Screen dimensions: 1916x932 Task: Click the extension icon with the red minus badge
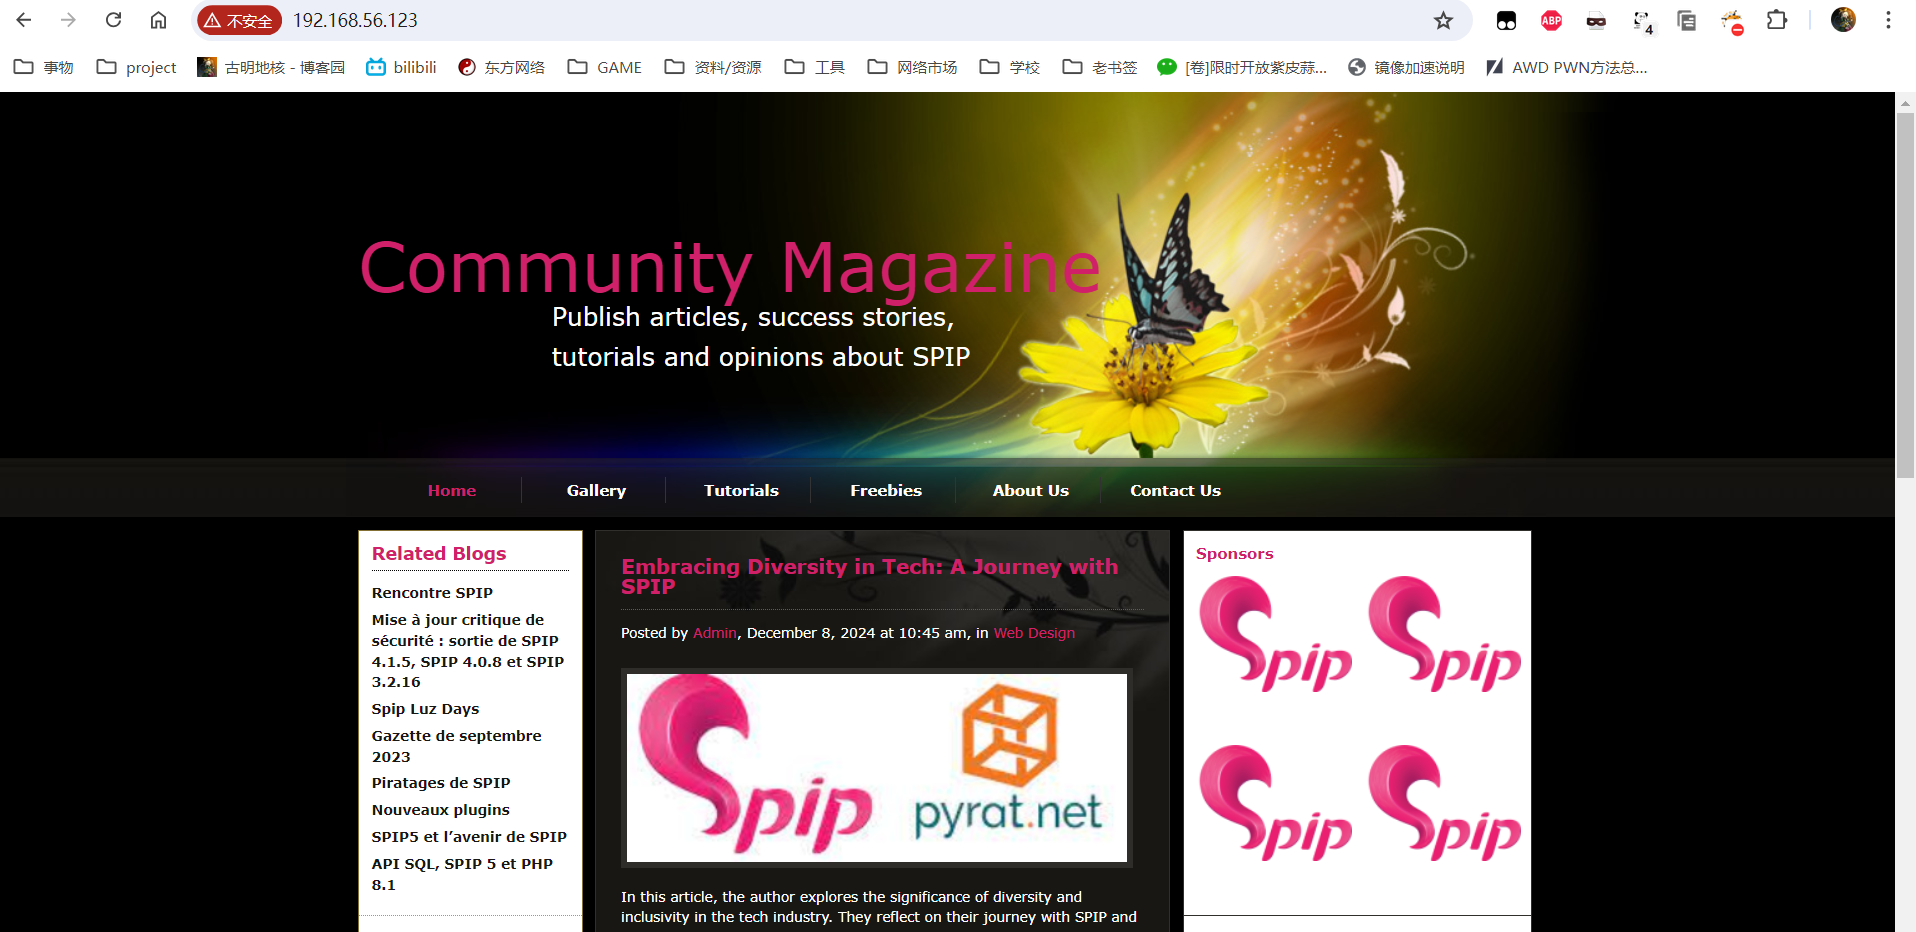click(1732, 21)
